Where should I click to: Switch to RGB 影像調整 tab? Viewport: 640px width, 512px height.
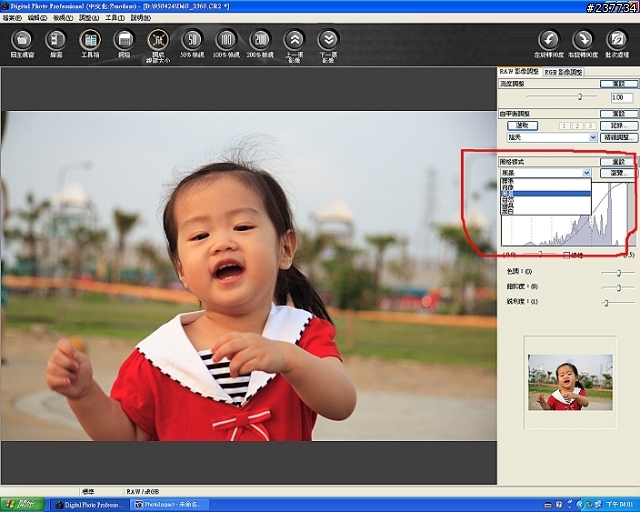tap(563, 72)
